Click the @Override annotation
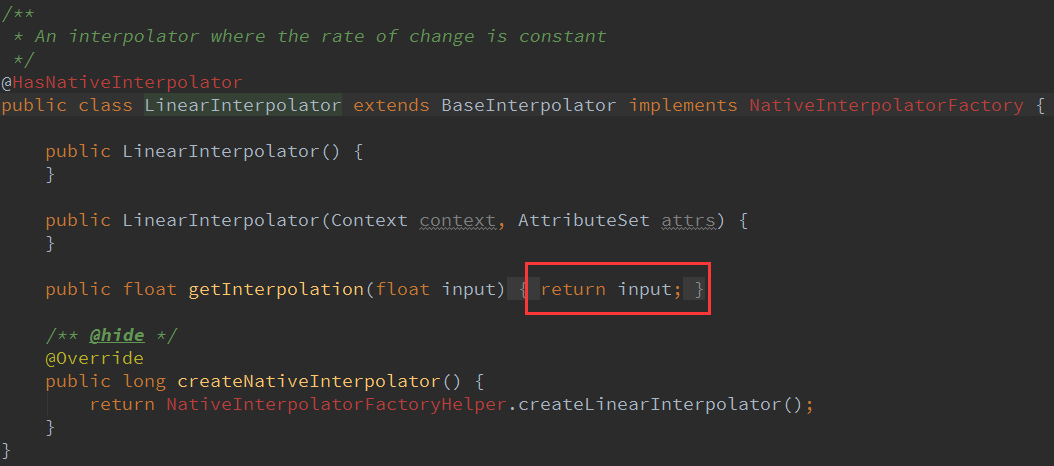 [x=94, y=358]
